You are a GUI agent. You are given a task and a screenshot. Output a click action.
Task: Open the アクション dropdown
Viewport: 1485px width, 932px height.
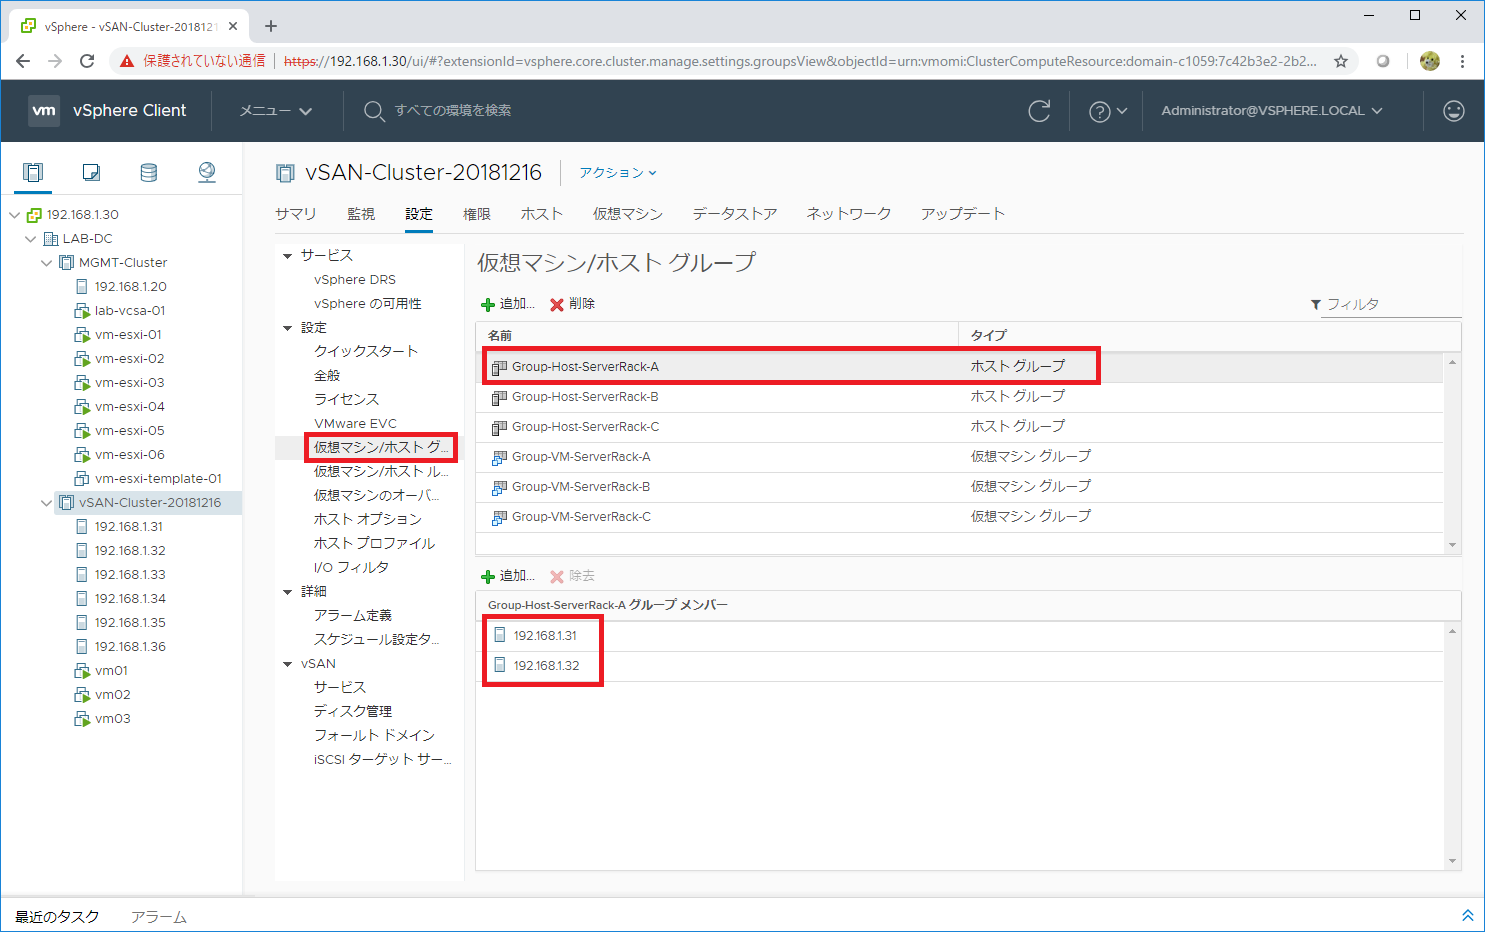point(618,173)
